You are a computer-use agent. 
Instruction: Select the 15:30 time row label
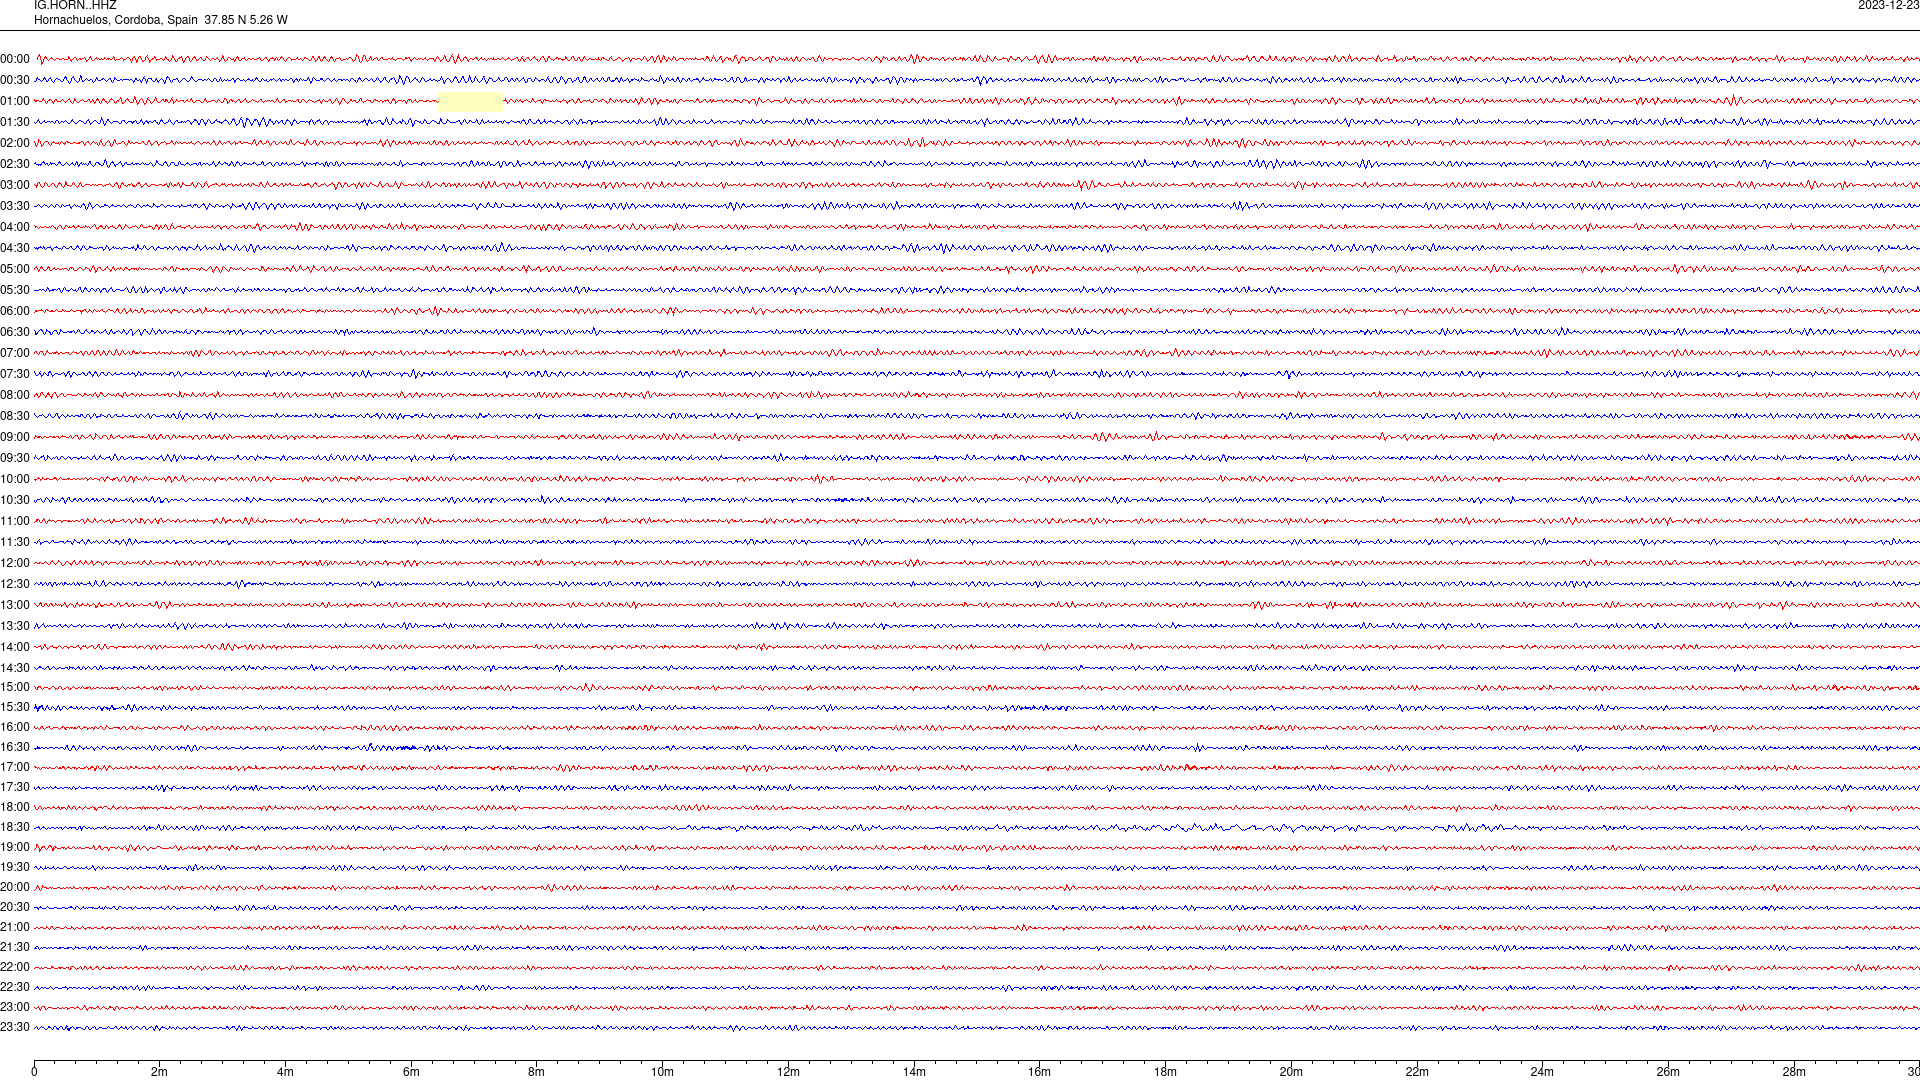pos(15,707)
